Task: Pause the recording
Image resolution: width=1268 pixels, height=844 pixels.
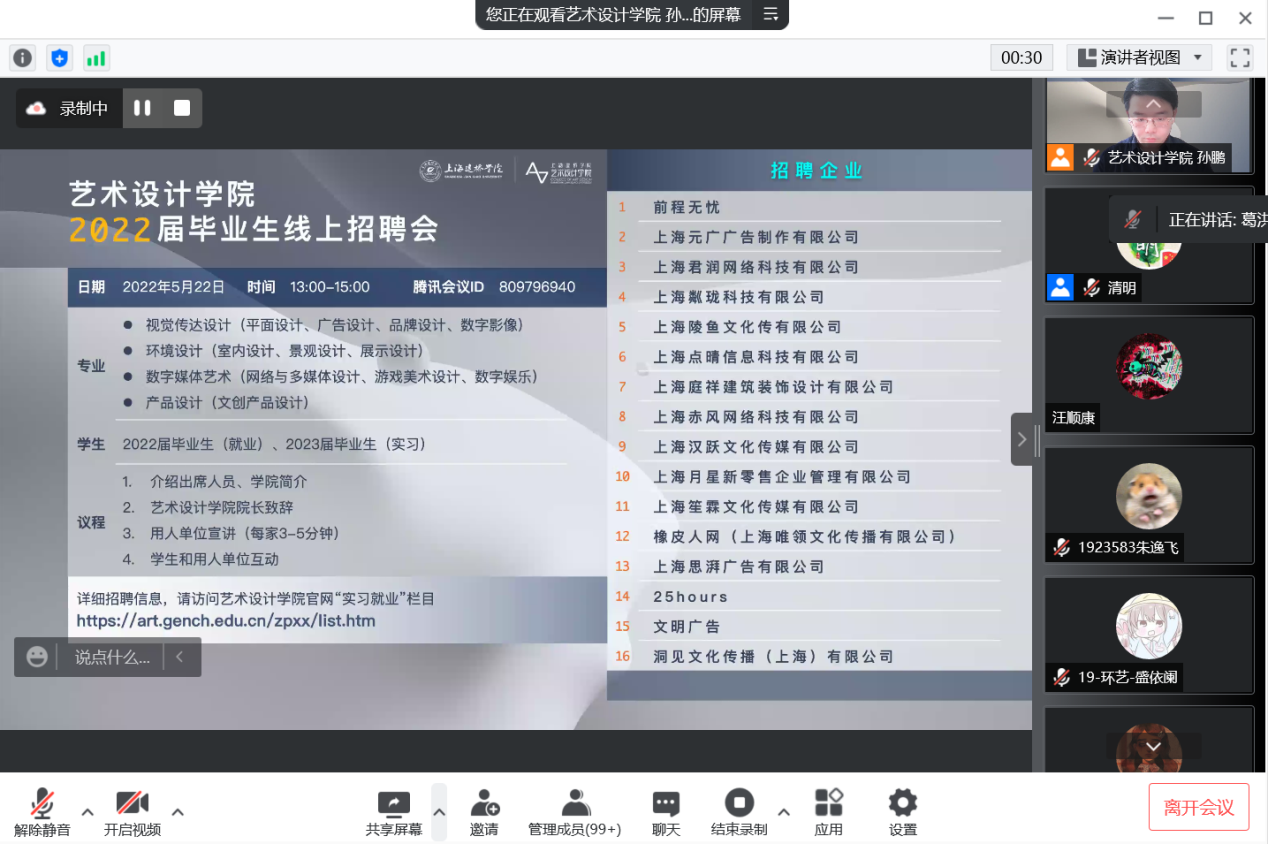Action: (x=142, y=108)
